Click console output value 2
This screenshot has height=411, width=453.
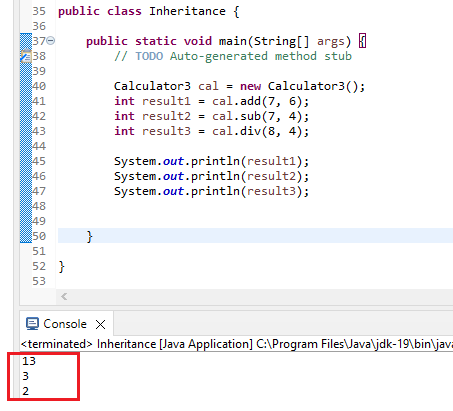coord(26,391)
